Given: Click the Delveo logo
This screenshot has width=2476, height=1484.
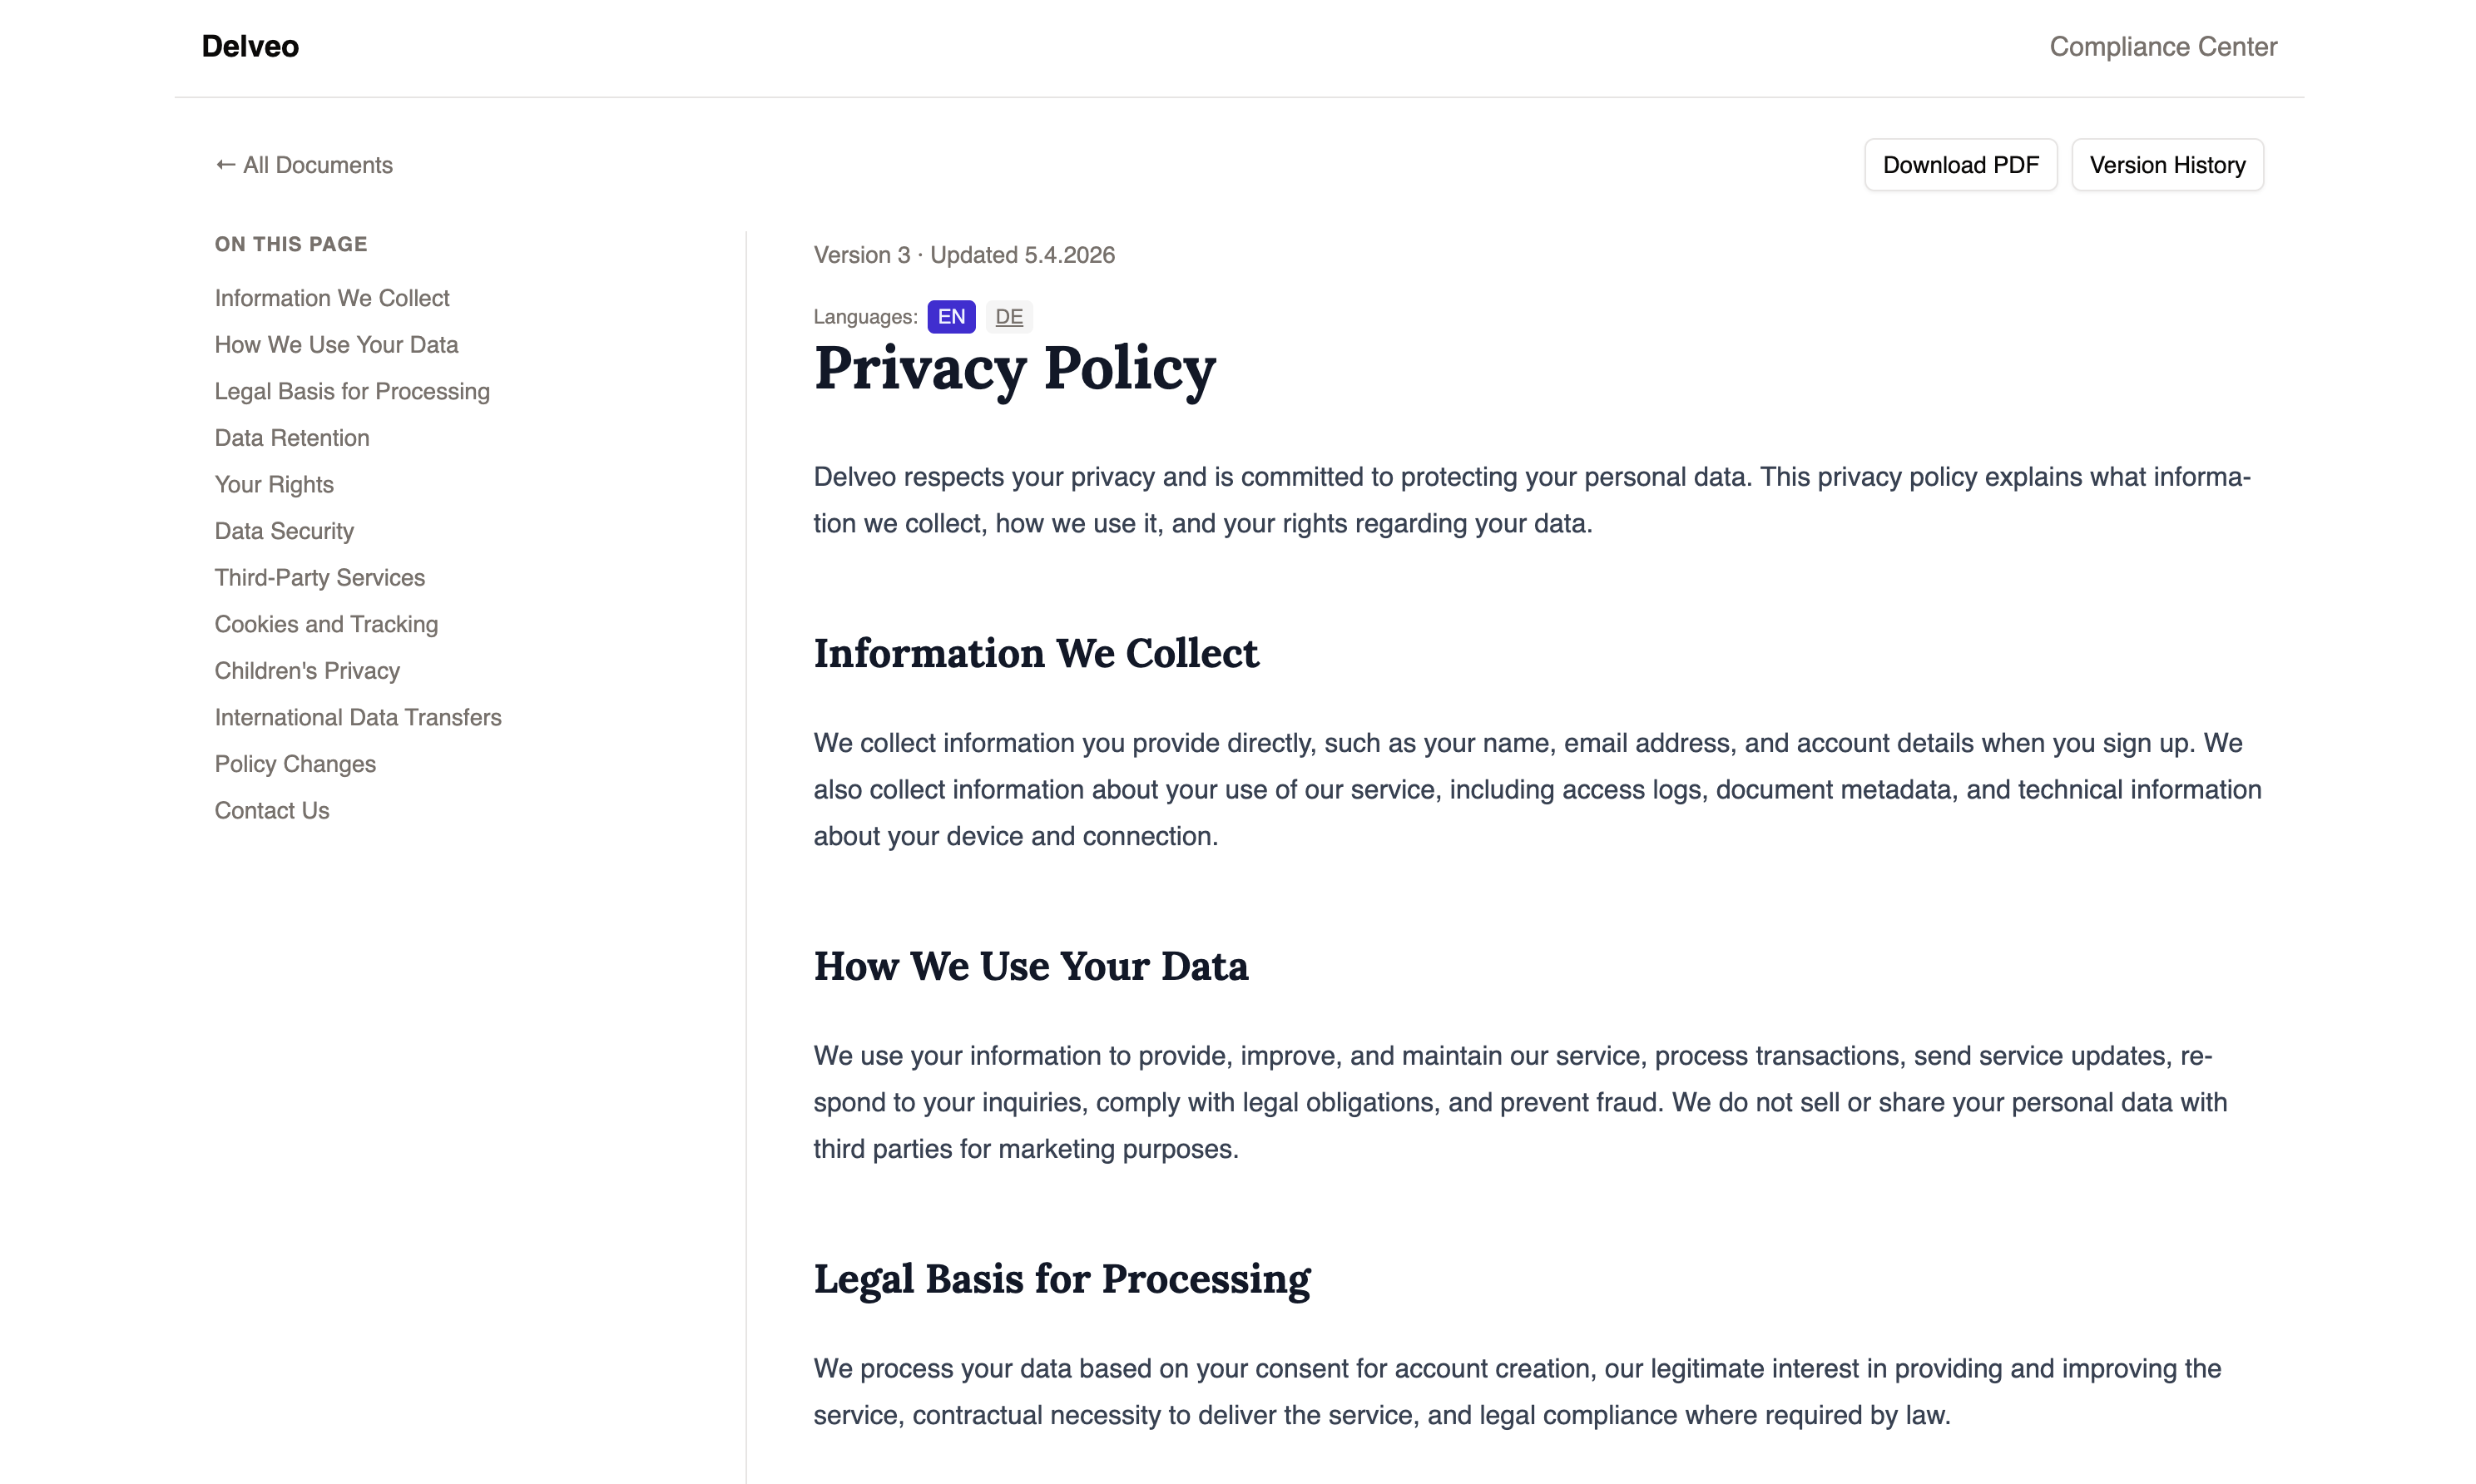Looking at the screenshot, I should coord(250,47).
